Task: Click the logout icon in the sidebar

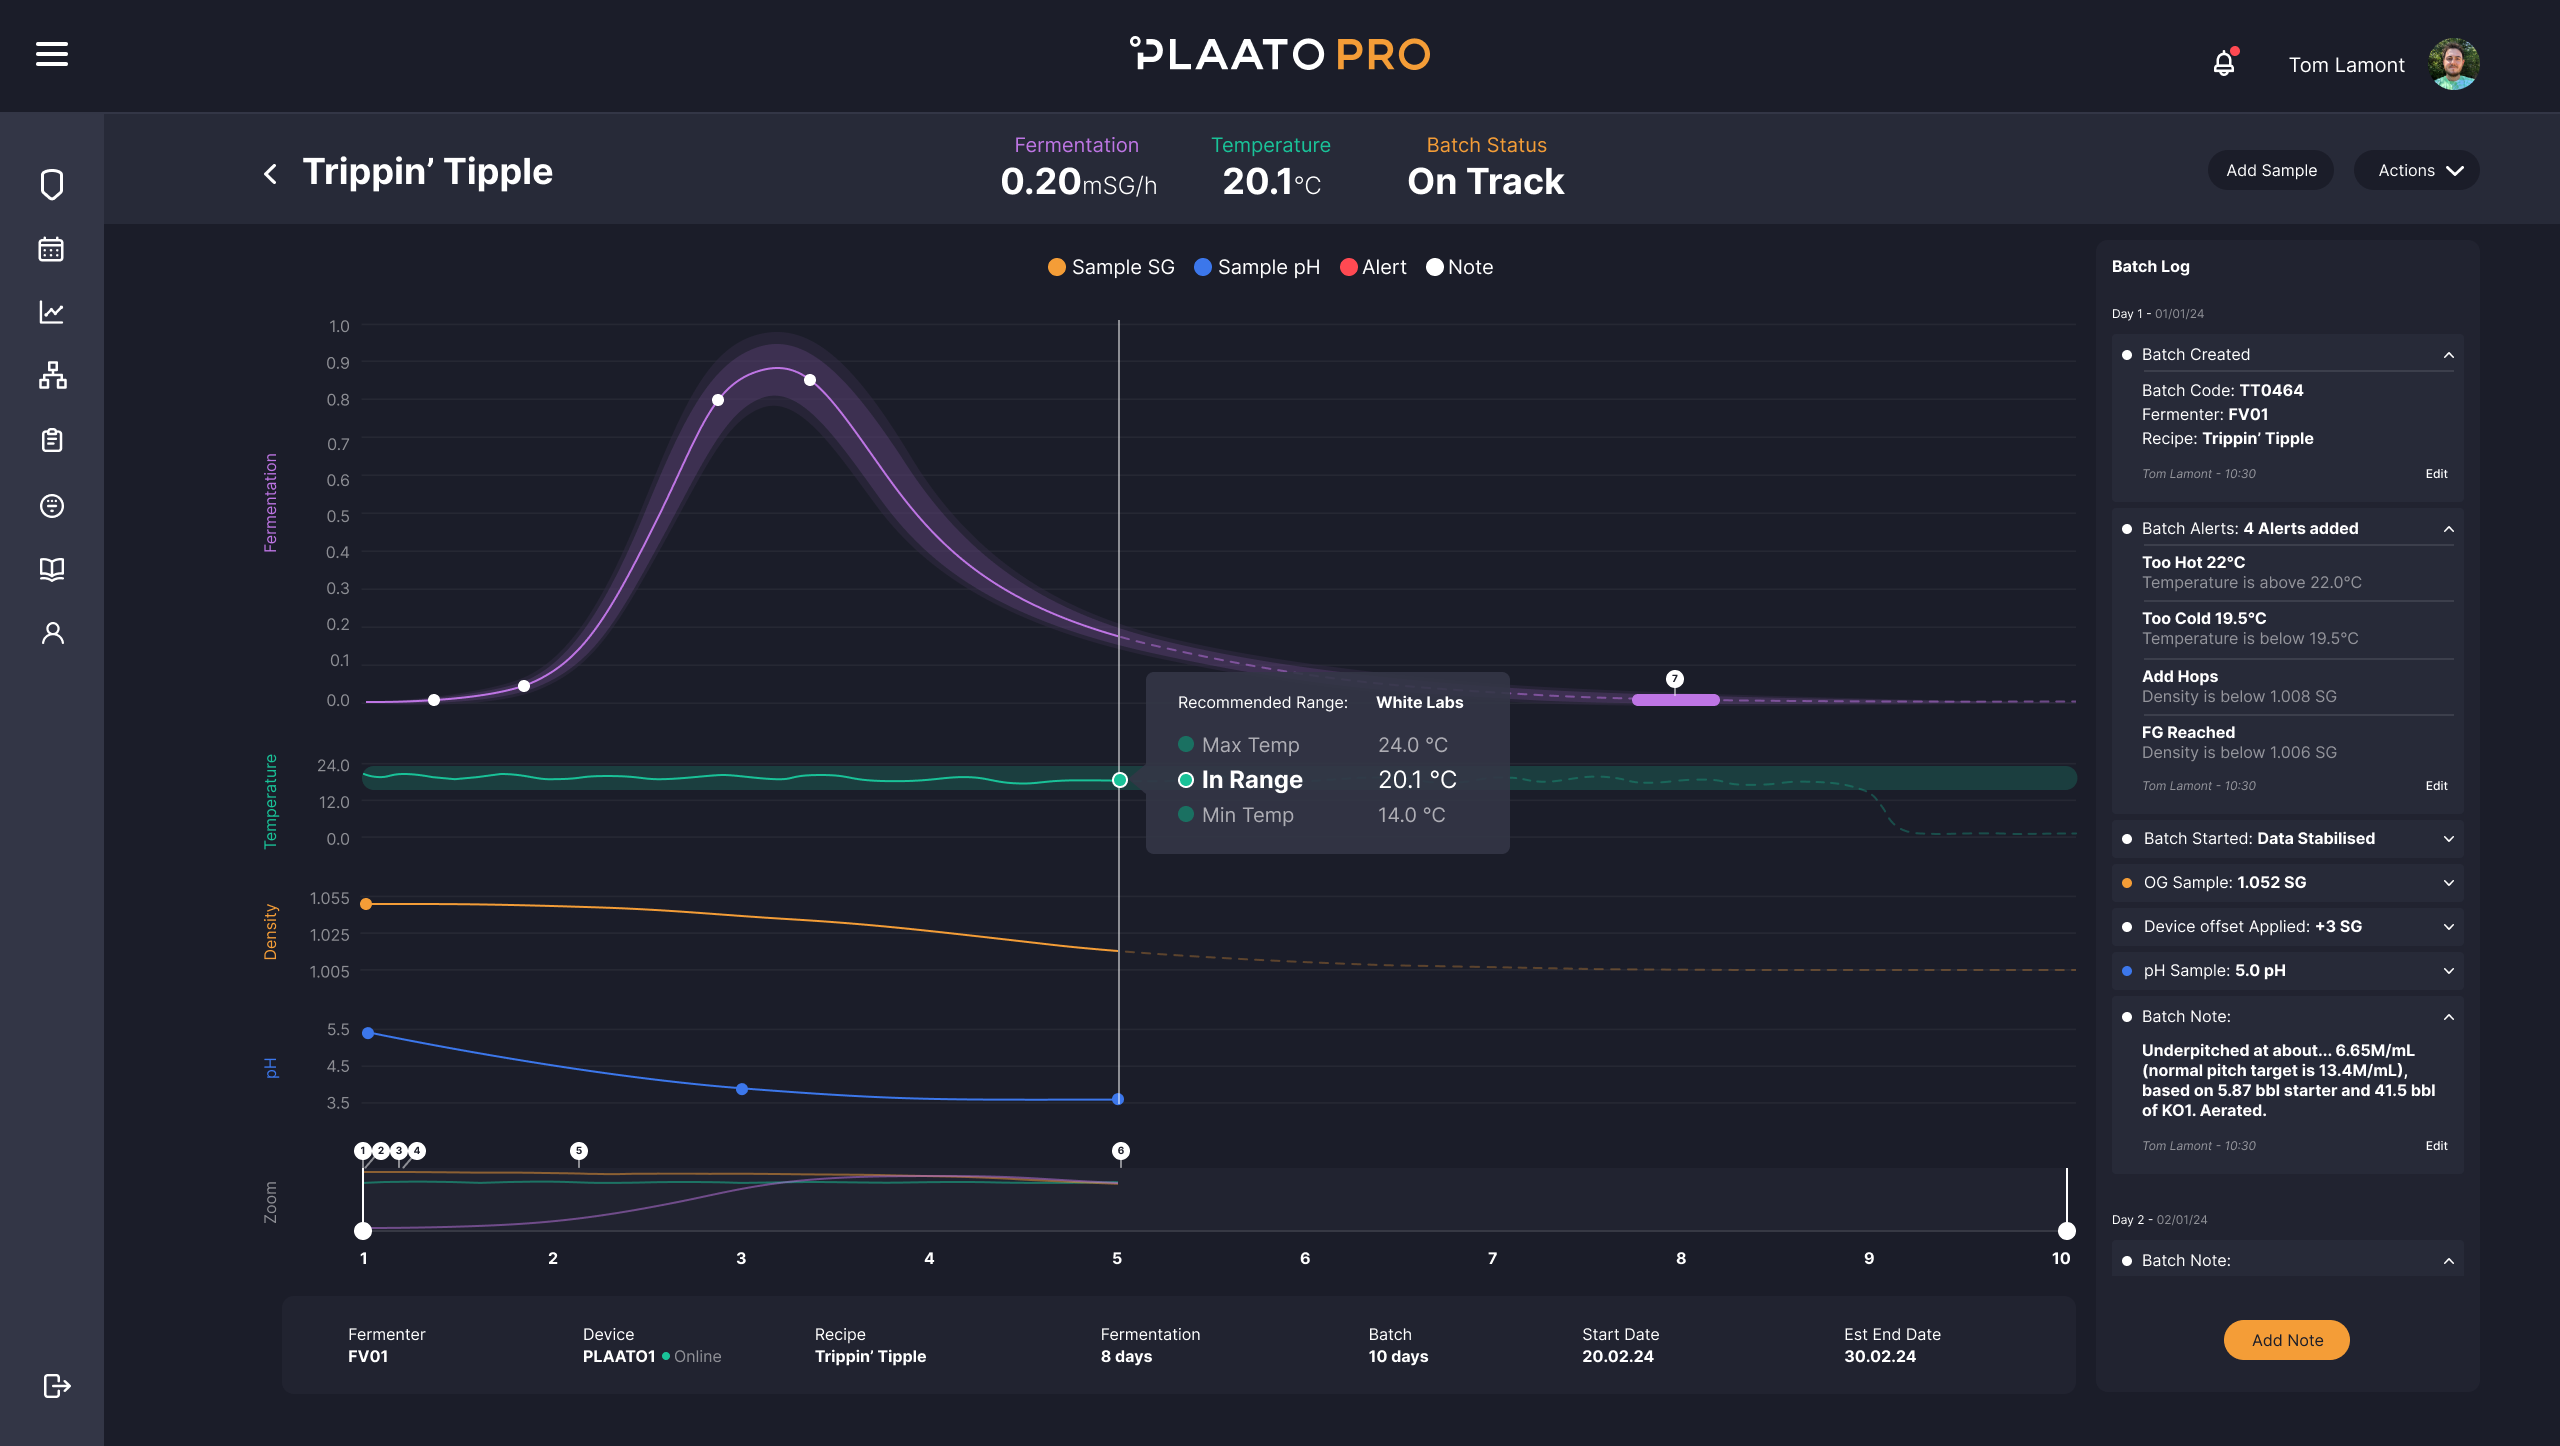Action: point(56,1385)
